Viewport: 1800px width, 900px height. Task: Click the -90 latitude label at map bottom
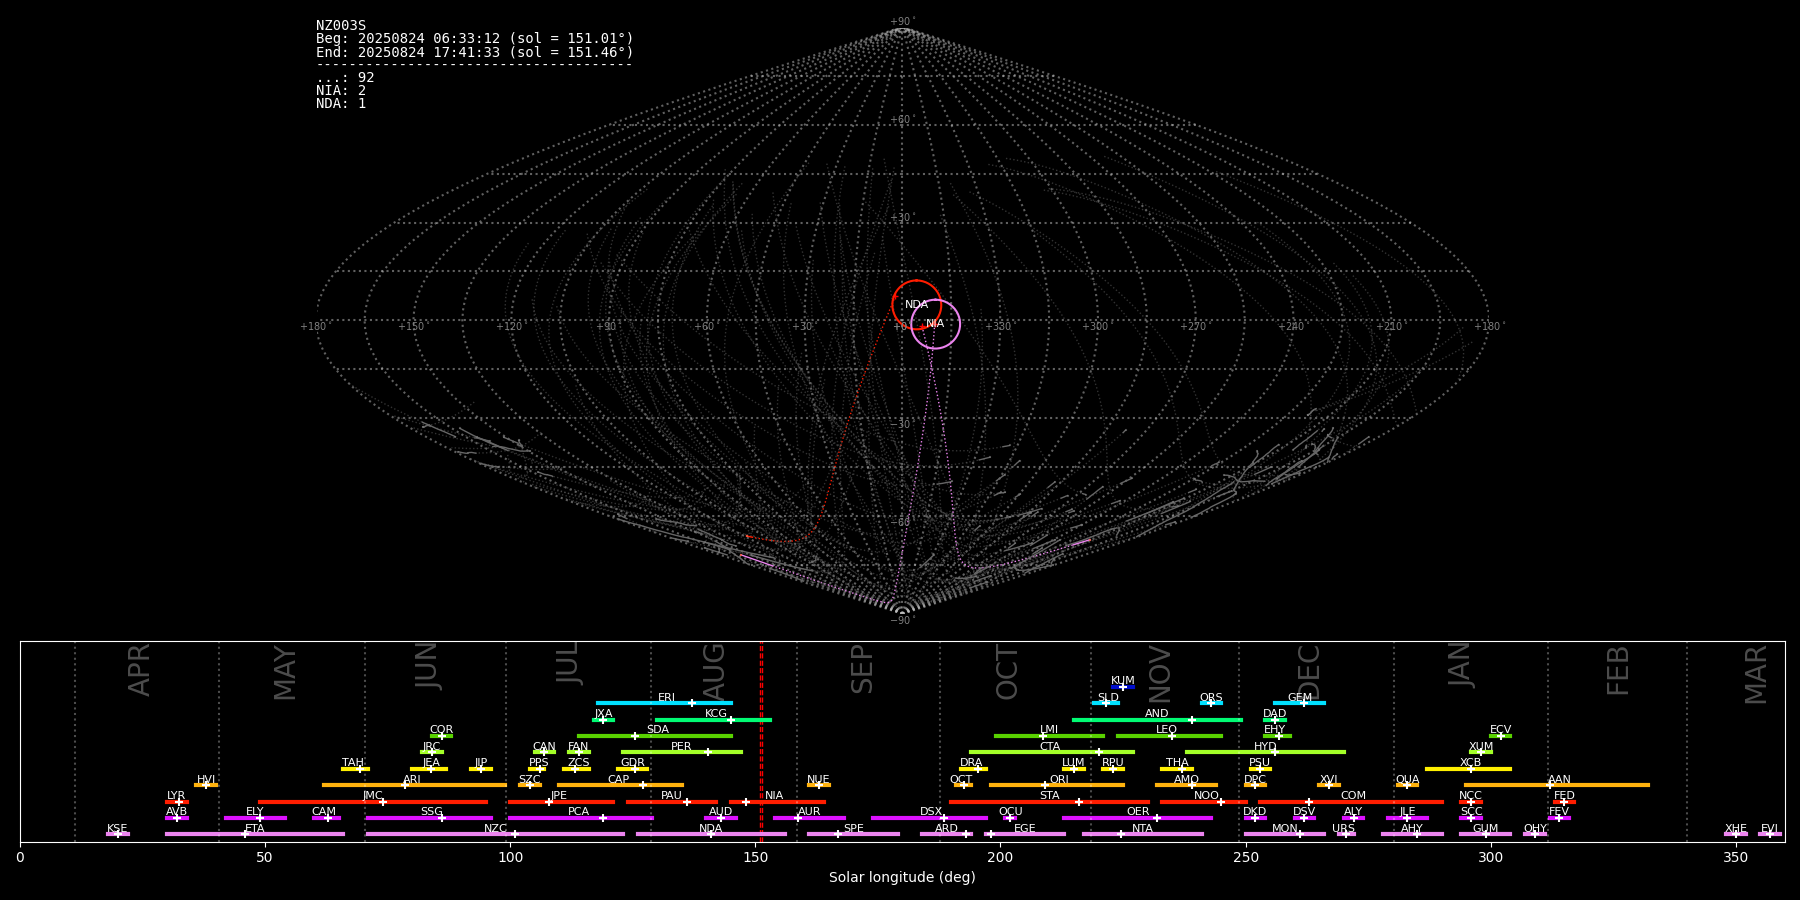pyautogui.click(x=900, y=621)
